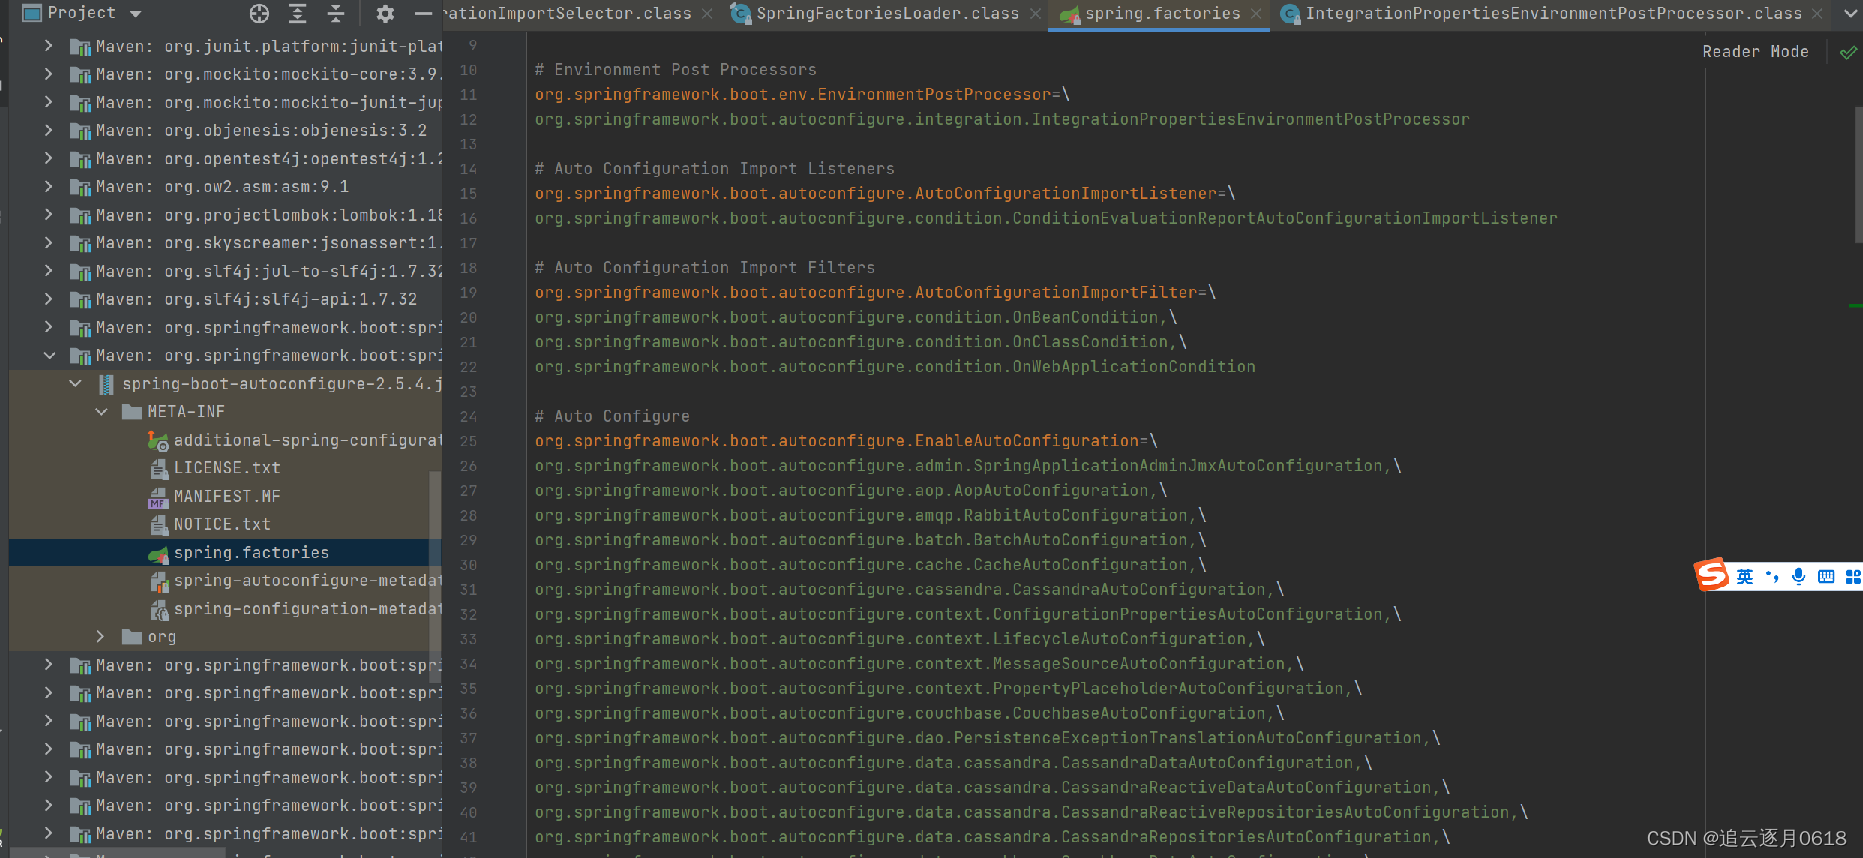Click the library icon for org.opentest4j

coord(80,159)
